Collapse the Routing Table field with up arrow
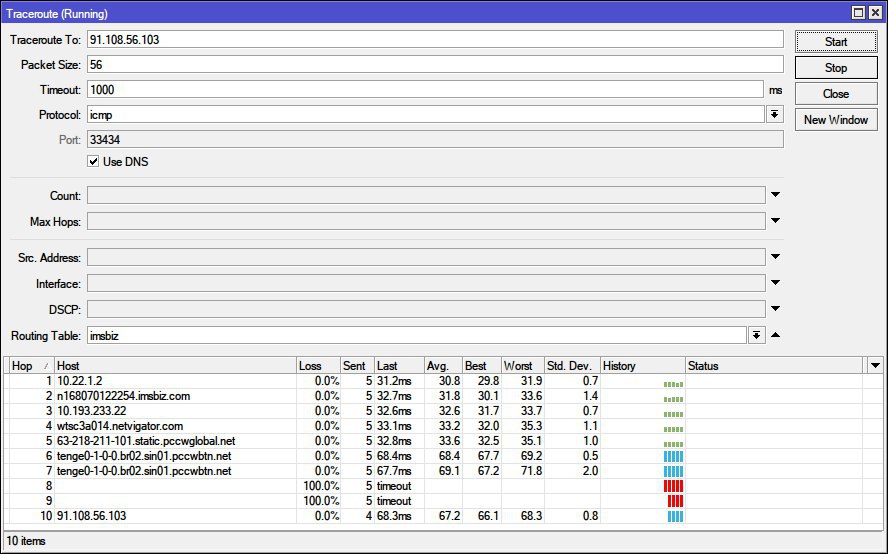 tap(775, 336)
